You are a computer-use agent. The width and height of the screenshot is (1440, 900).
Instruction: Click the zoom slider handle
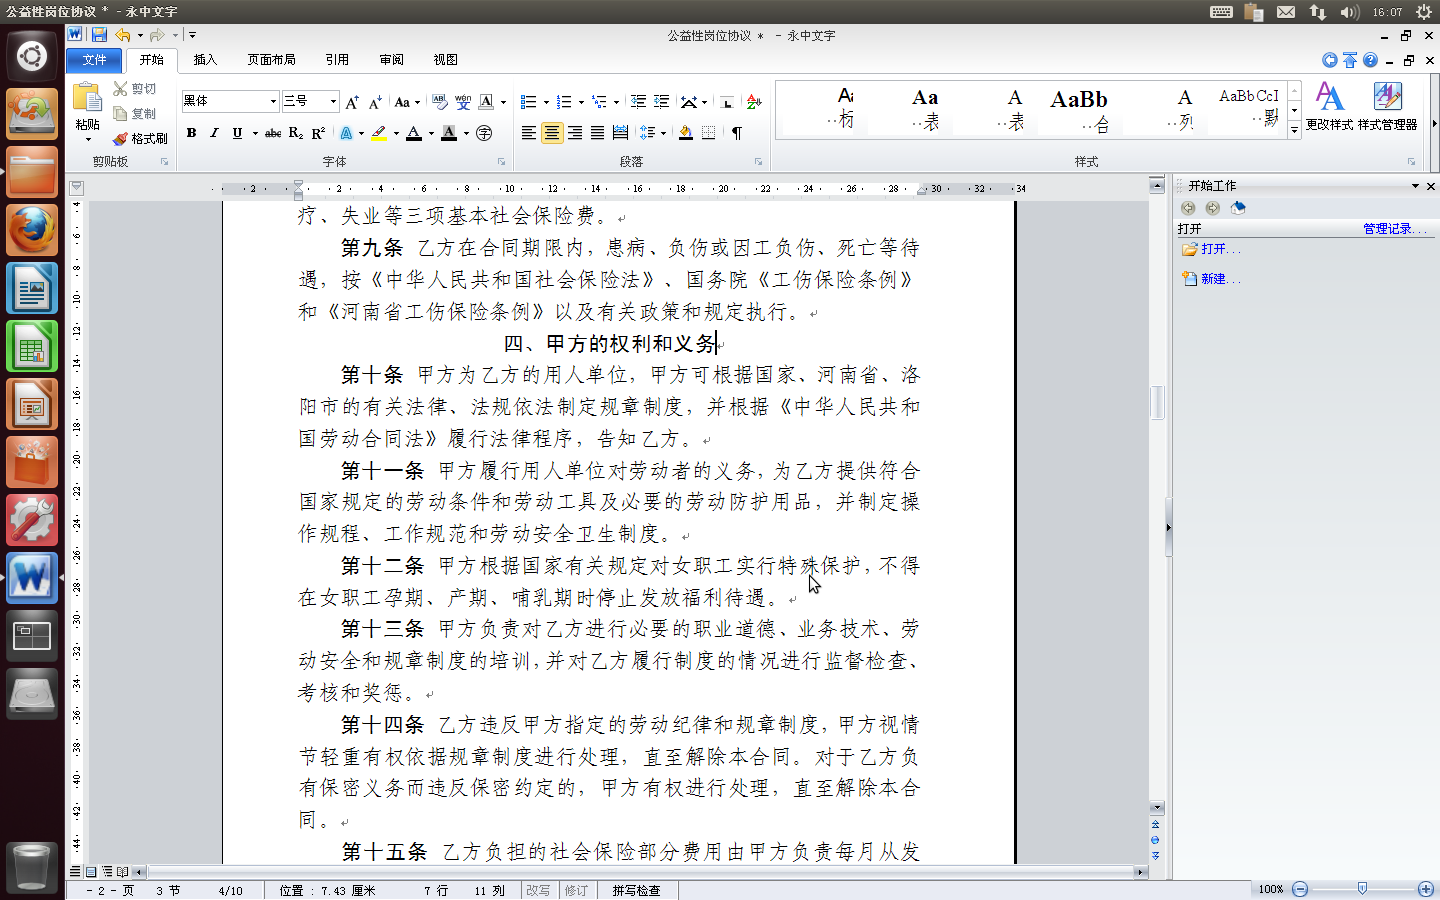coord(1362,888)
